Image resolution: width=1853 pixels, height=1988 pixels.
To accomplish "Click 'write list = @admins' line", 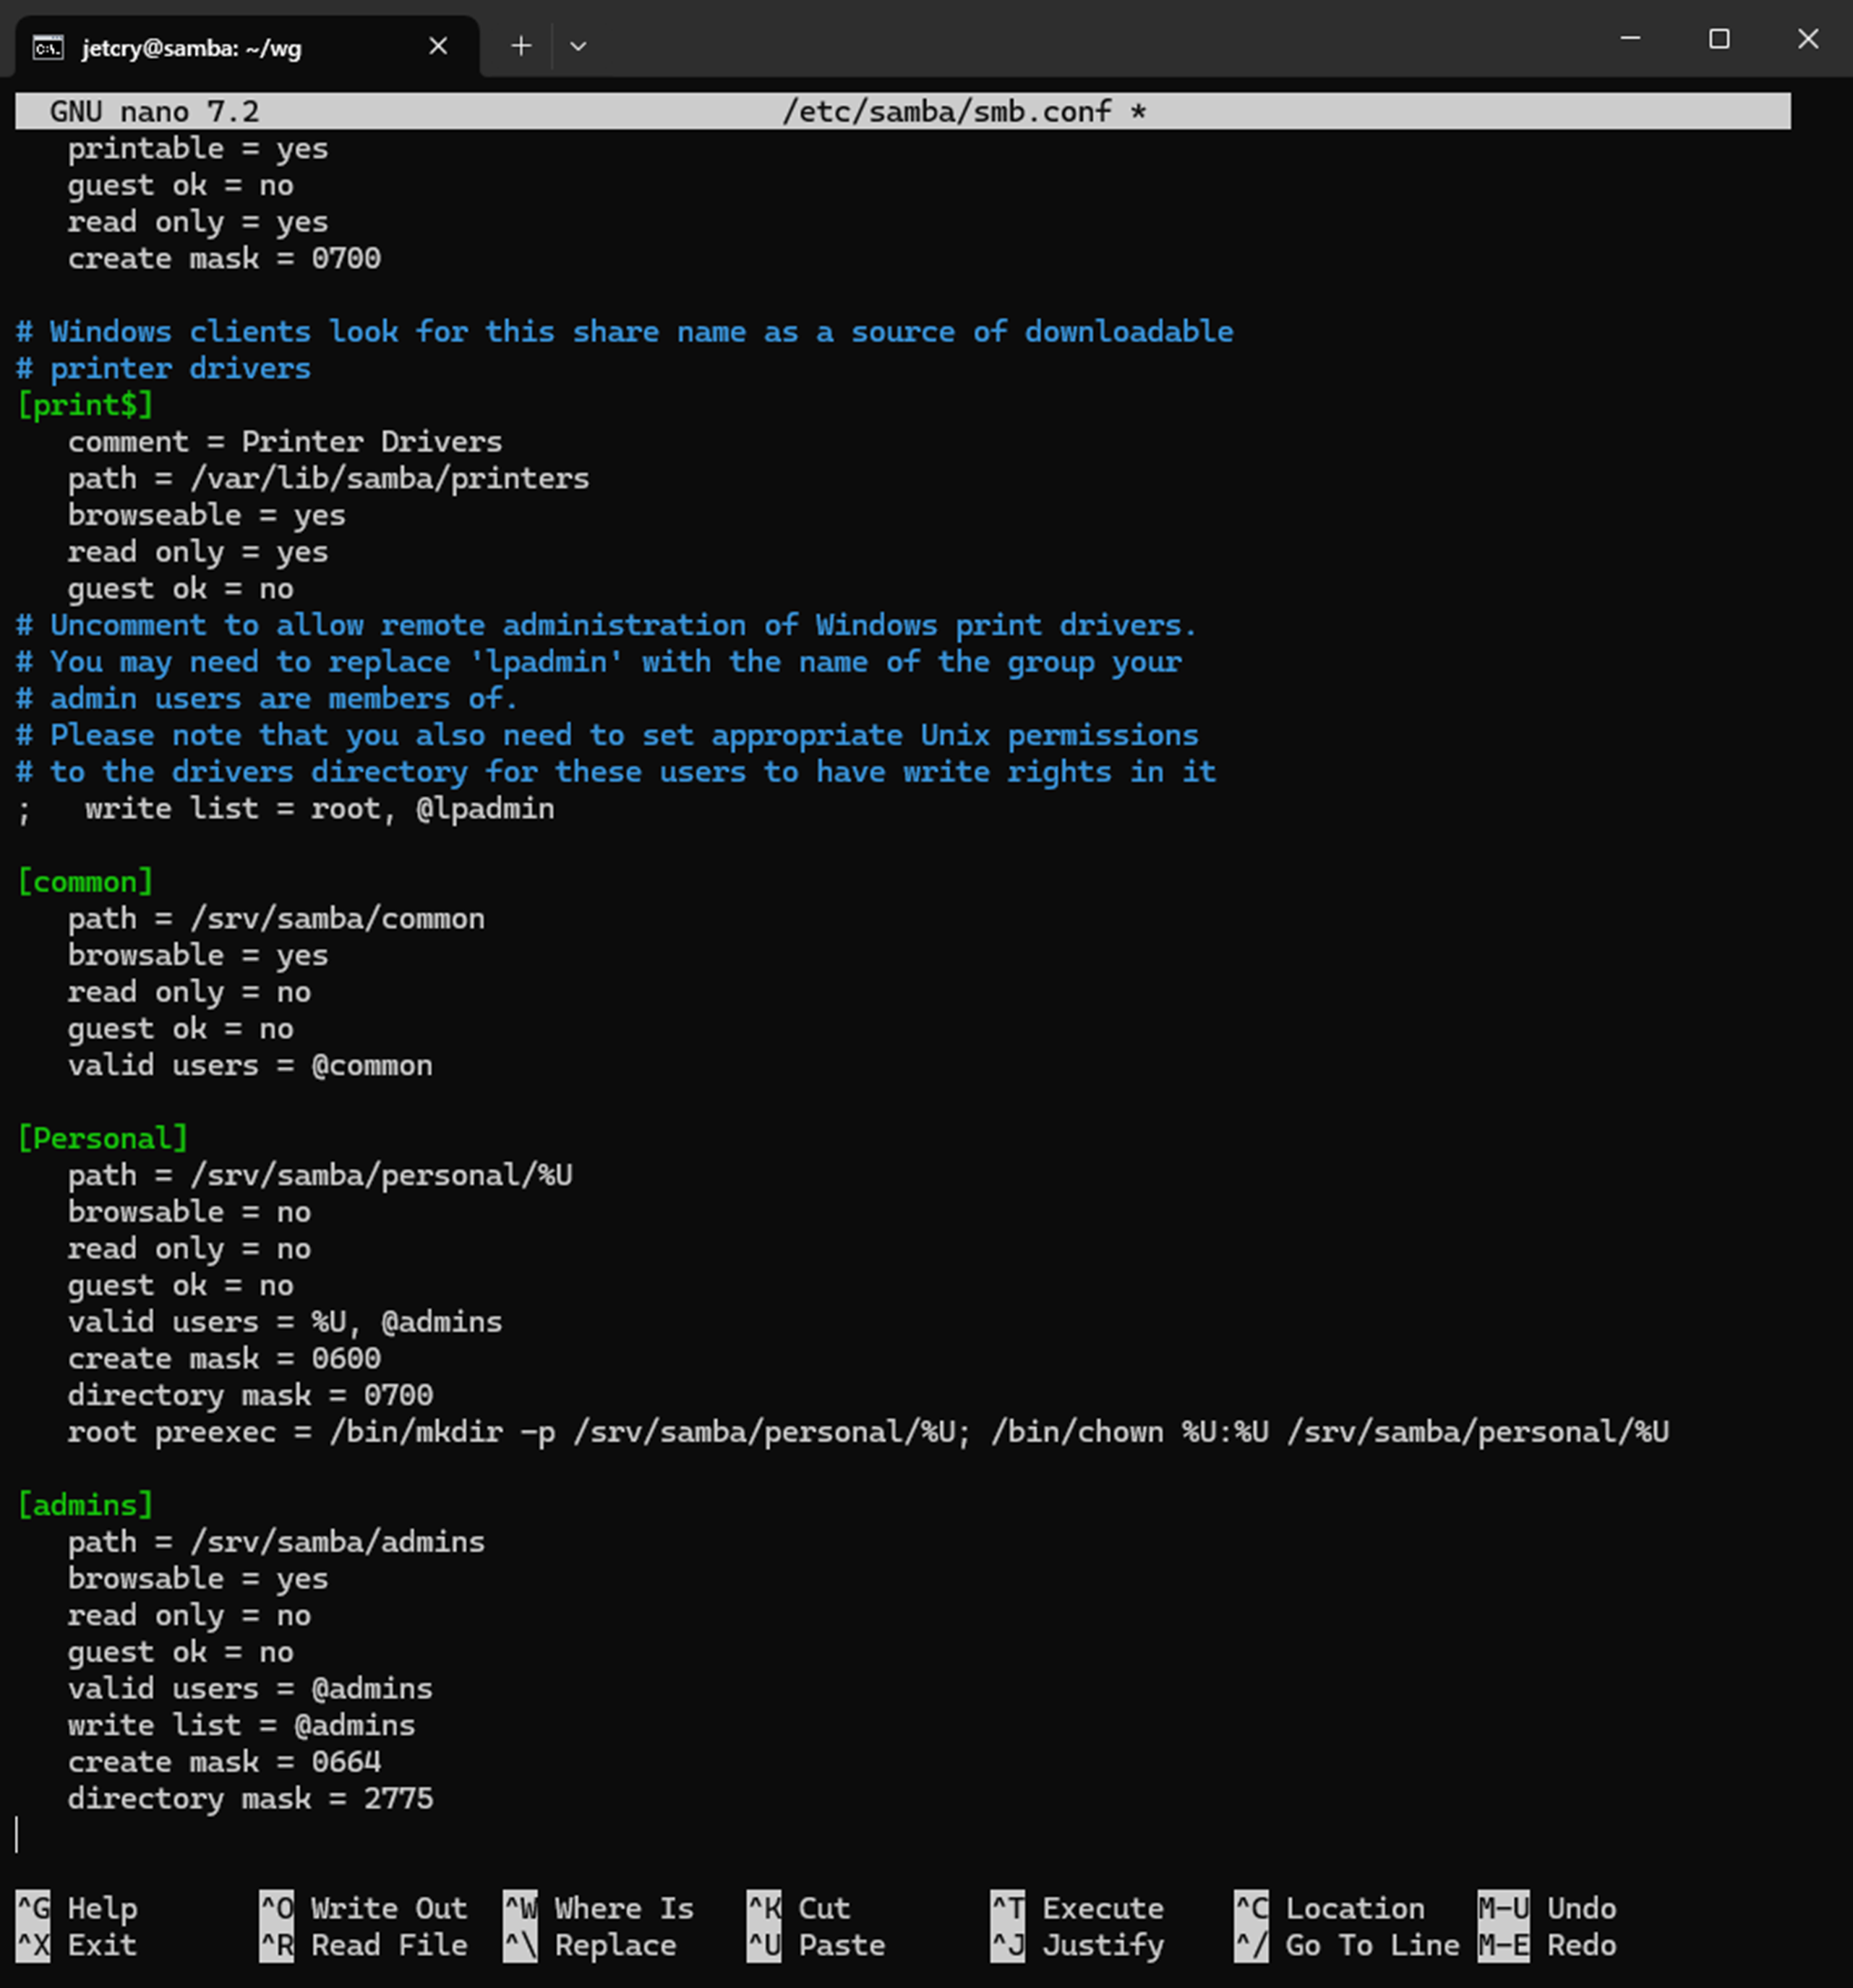I will [241, 1726].
